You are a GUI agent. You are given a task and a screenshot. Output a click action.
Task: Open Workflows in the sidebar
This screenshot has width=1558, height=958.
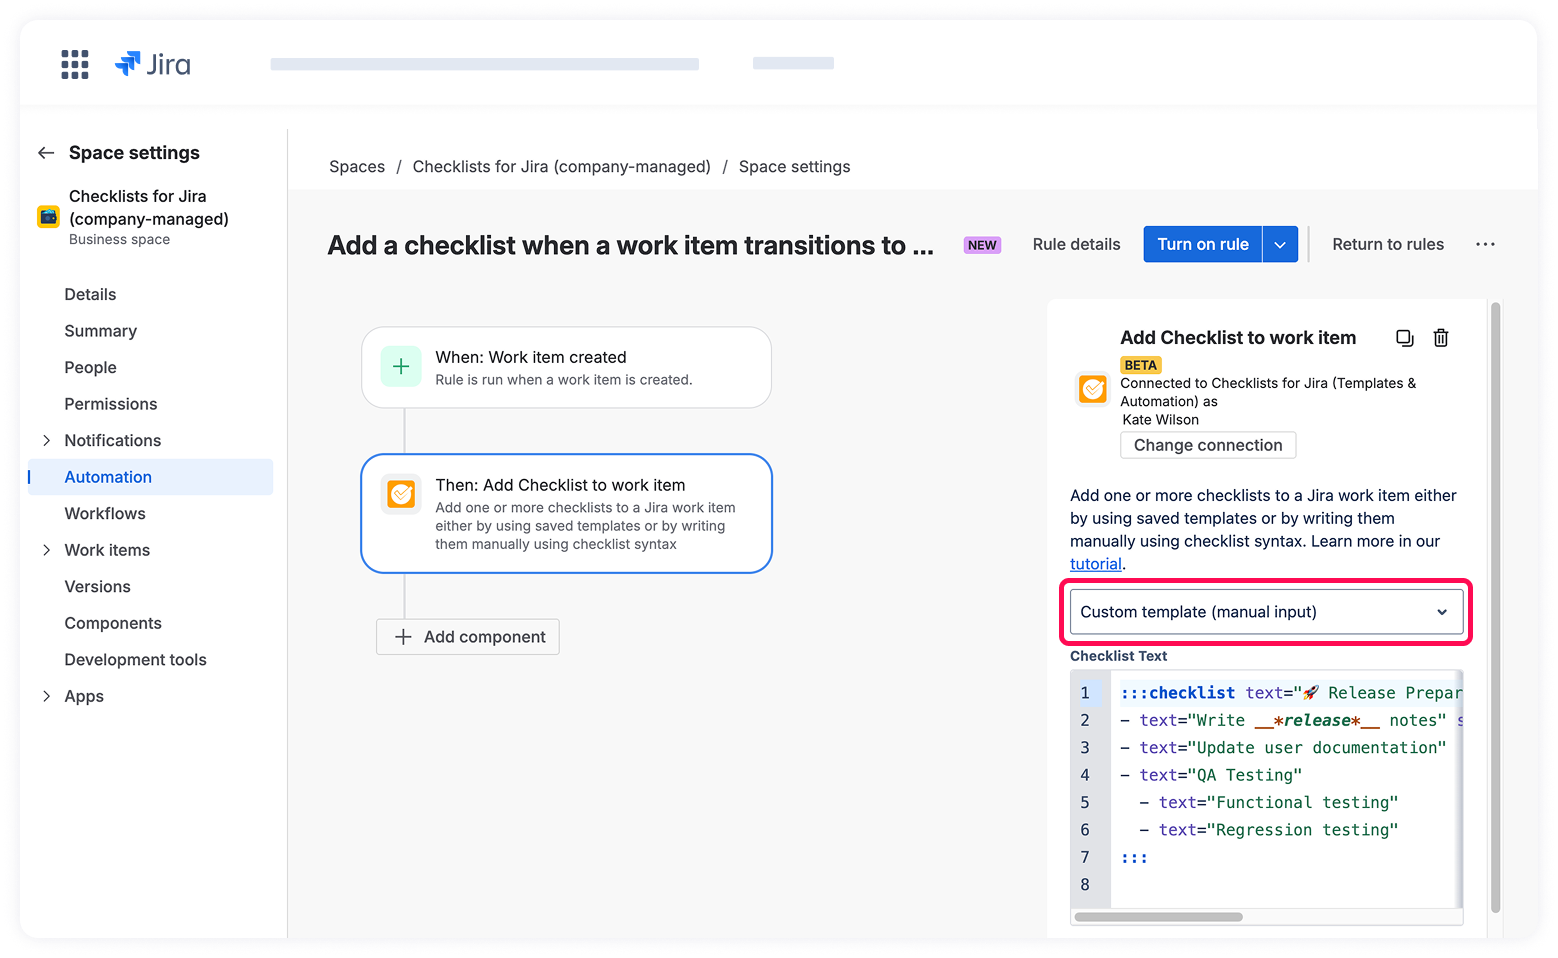[x=105, y=514]
